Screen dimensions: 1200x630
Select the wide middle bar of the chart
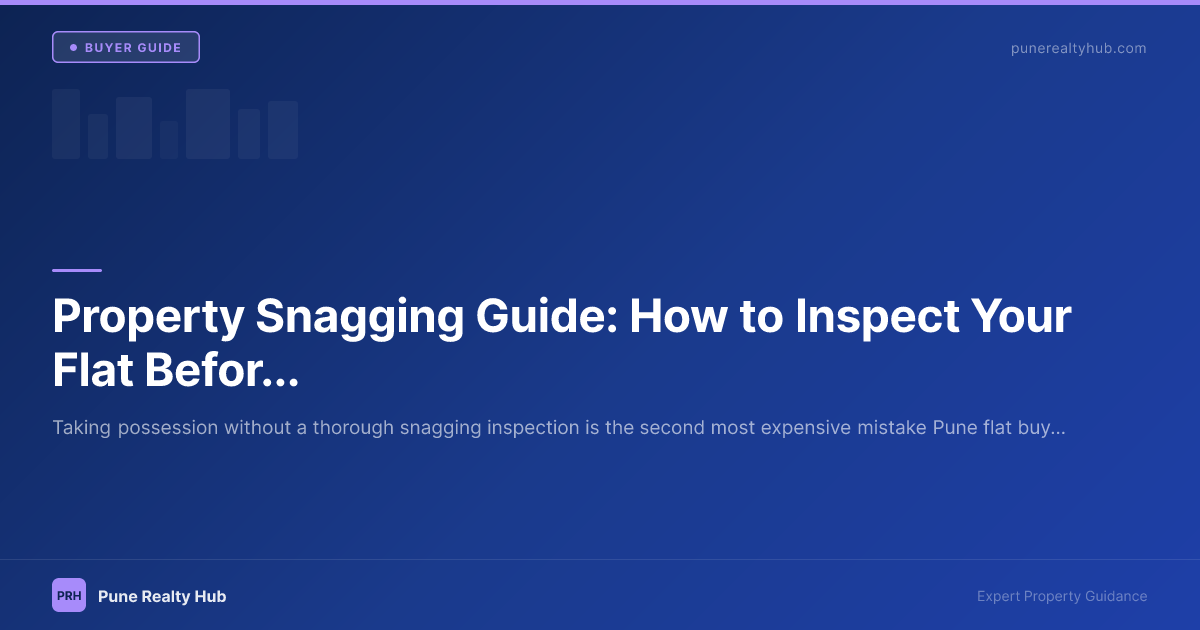point(208,123)
